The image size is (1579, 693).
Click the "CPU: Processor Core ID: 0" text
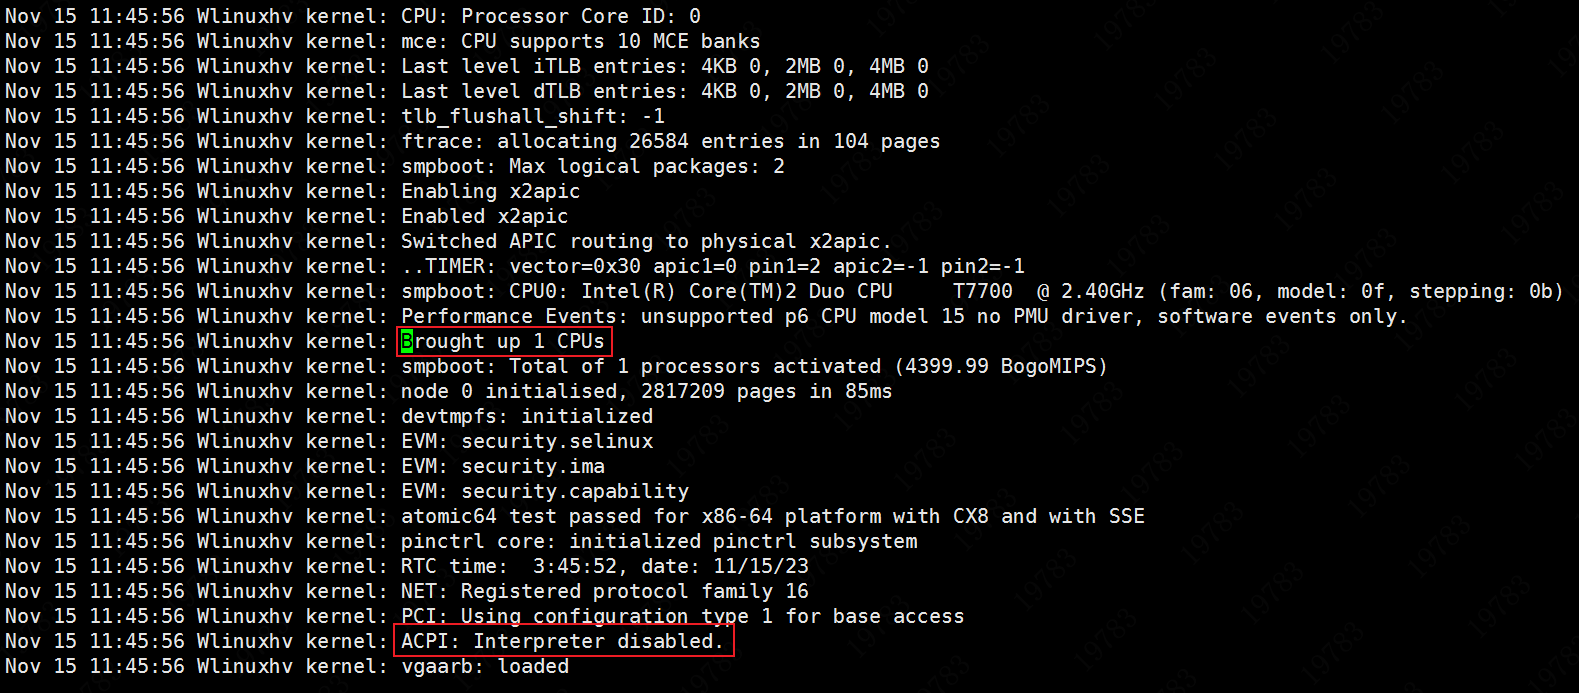551,16
